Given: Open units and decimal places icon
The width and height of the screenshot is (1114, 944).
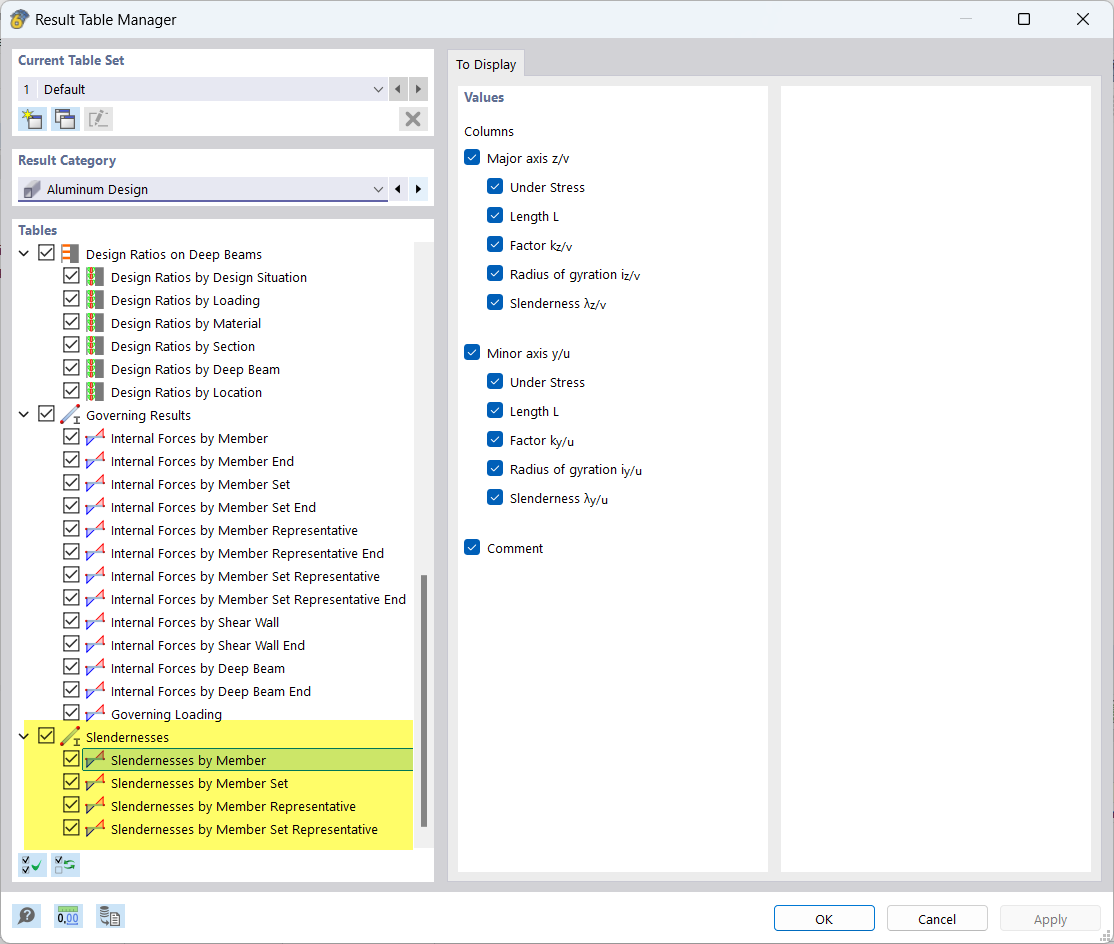Looking at the screenshot, I should click(68, 916).
